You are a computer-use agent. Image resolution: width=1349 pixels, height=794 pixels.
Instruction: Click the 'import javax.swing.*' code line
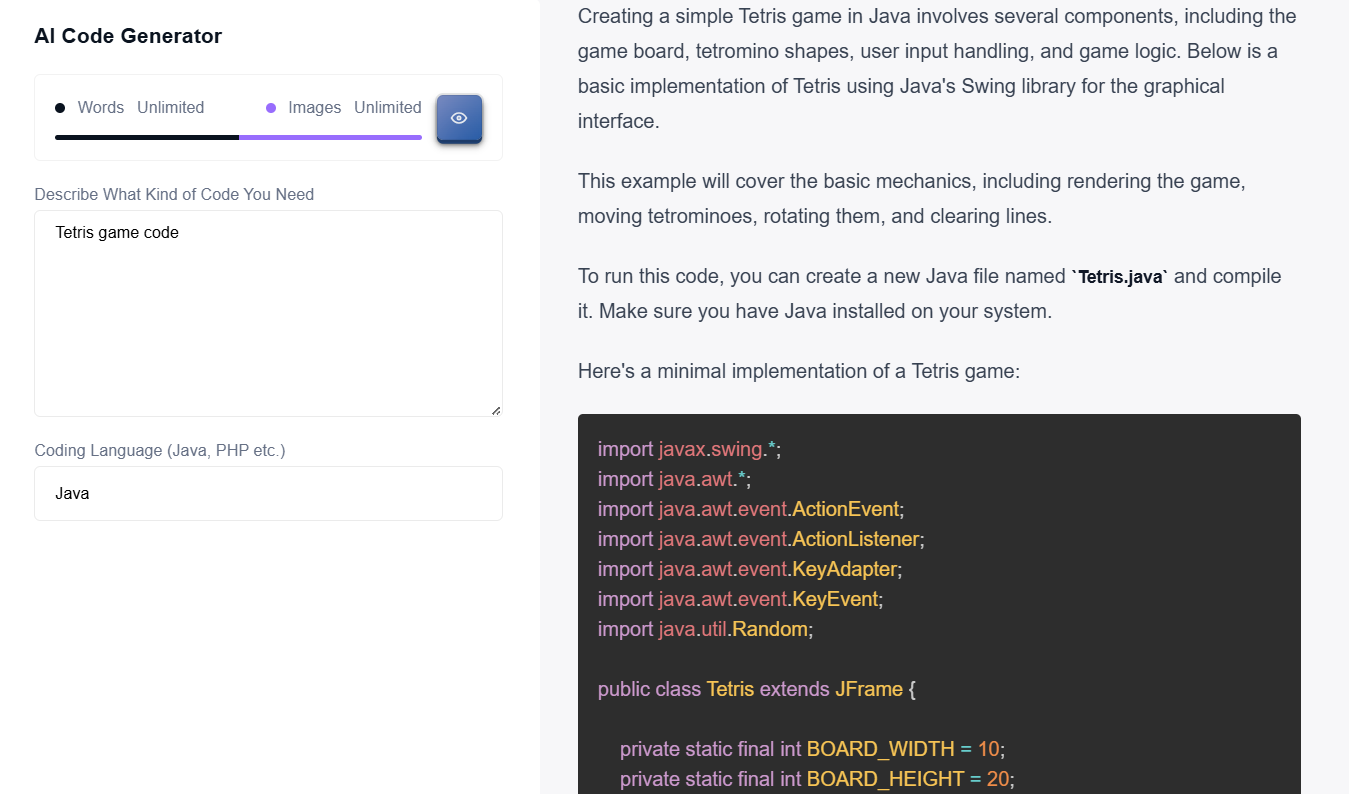point(688,449)
